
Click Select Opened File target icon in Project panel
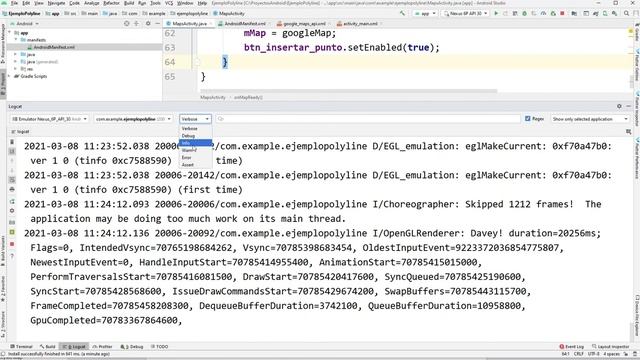(127, 24)
